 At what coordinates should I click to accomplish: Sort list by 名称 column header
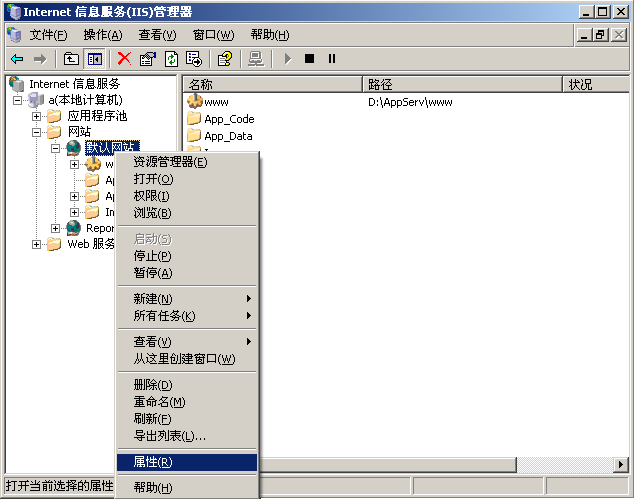tap(273, 84)
